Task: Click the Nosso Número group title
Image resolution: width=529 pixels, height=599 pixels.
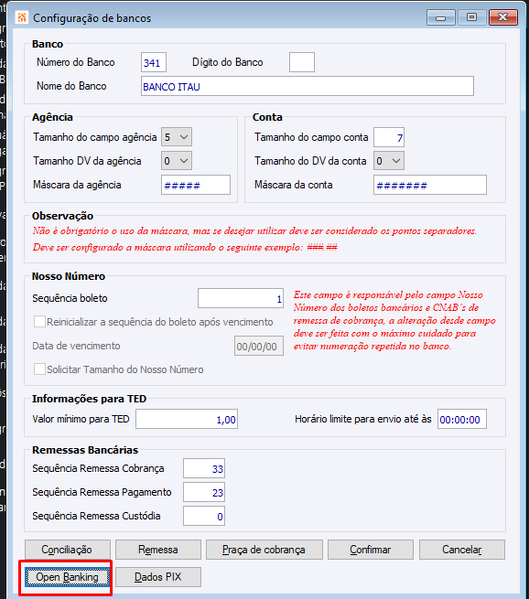Action: (68, 276)
